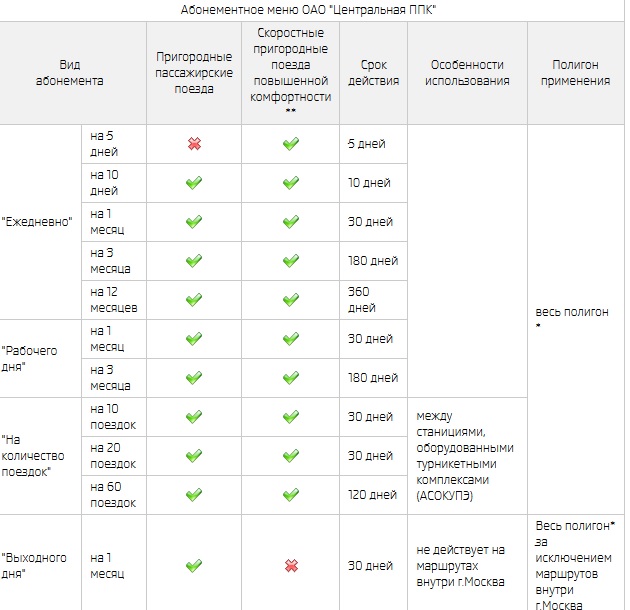Click the "Срок действия" column header
This screenshot has width=630, height=610.
coord(374,73)
